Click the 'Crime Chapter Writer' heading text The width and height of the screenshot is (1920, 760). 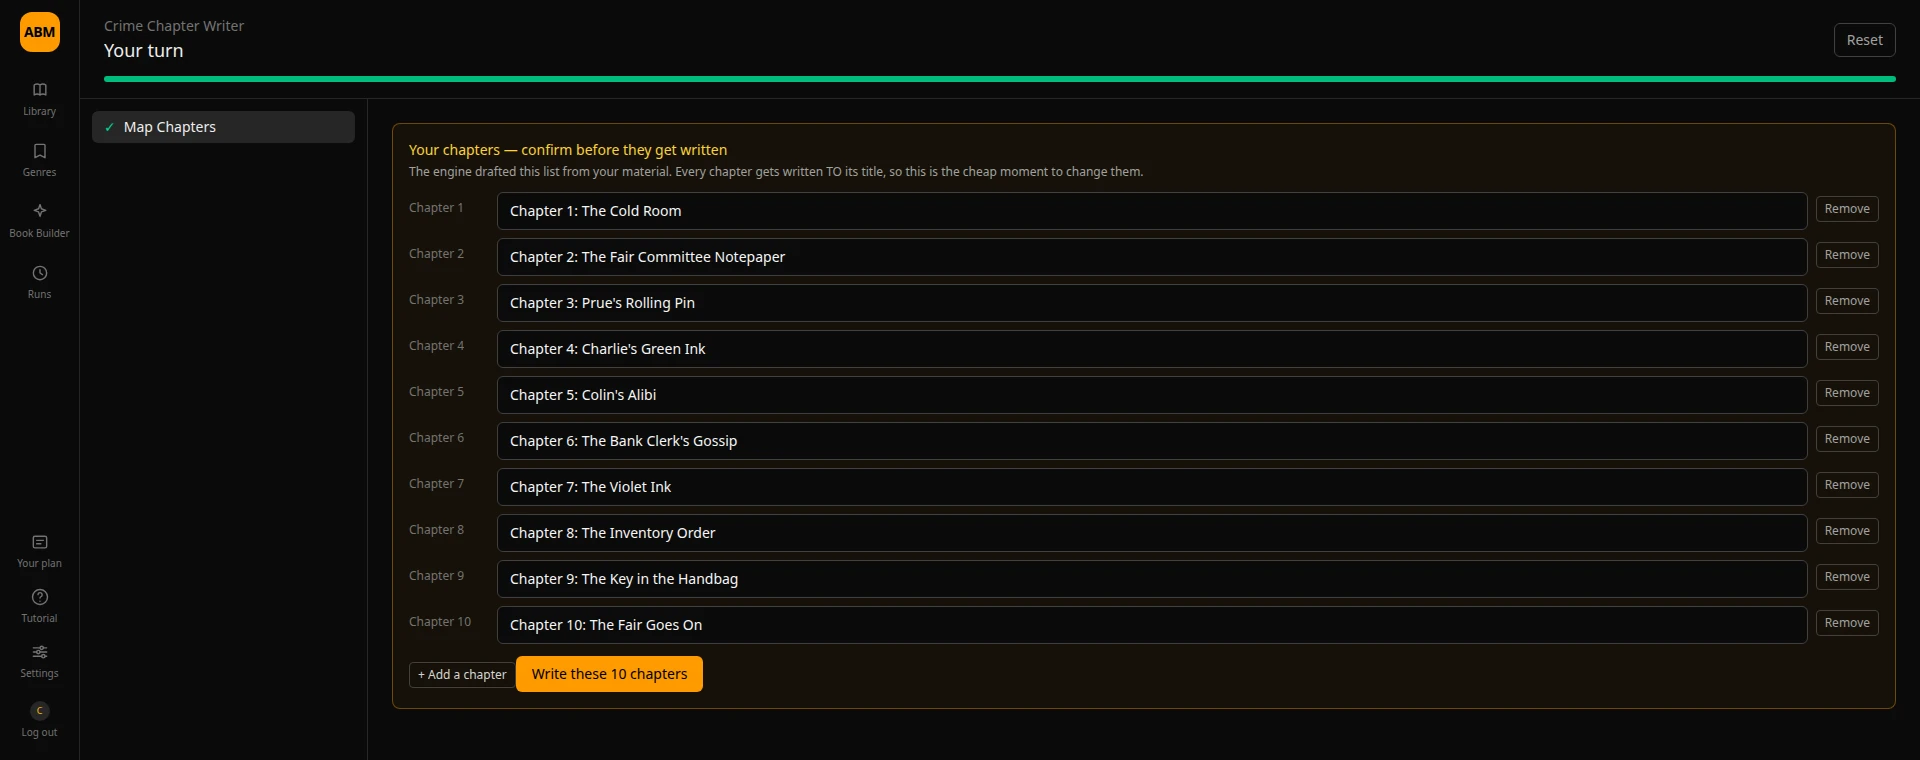point(174,26)
